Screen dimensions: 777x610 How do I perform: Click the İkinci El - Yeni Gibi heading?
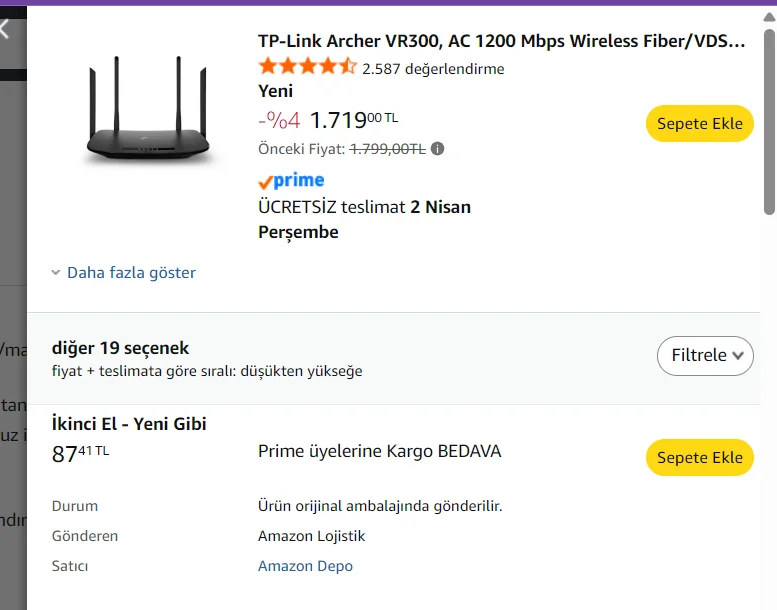click(x=129, y=424)
